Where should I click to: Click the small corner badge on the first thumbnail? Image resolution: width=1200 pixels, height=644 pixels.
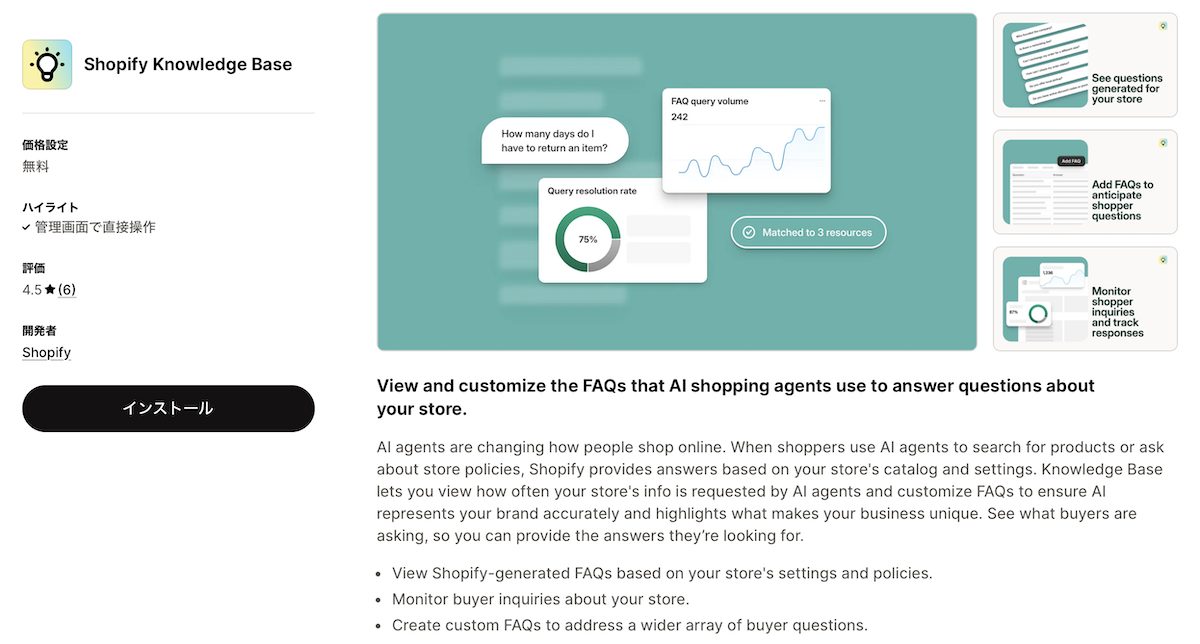click(1162, 27)
